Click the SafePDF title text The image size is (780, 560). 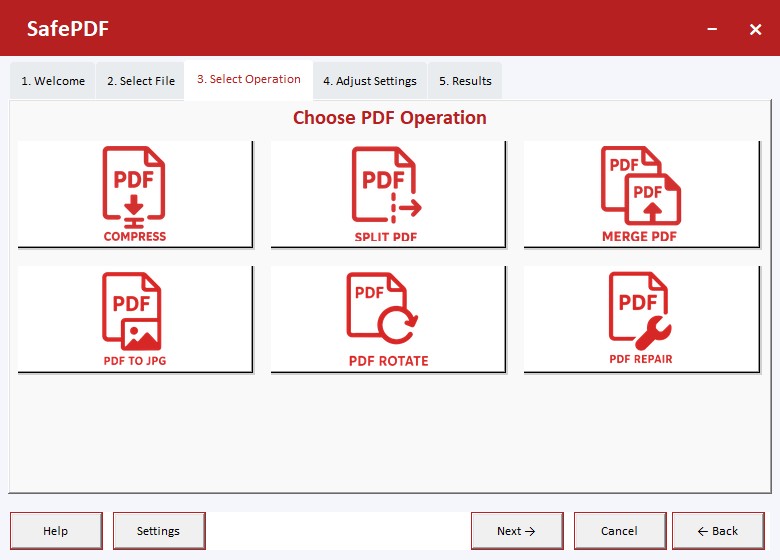(x=68, y=29)
